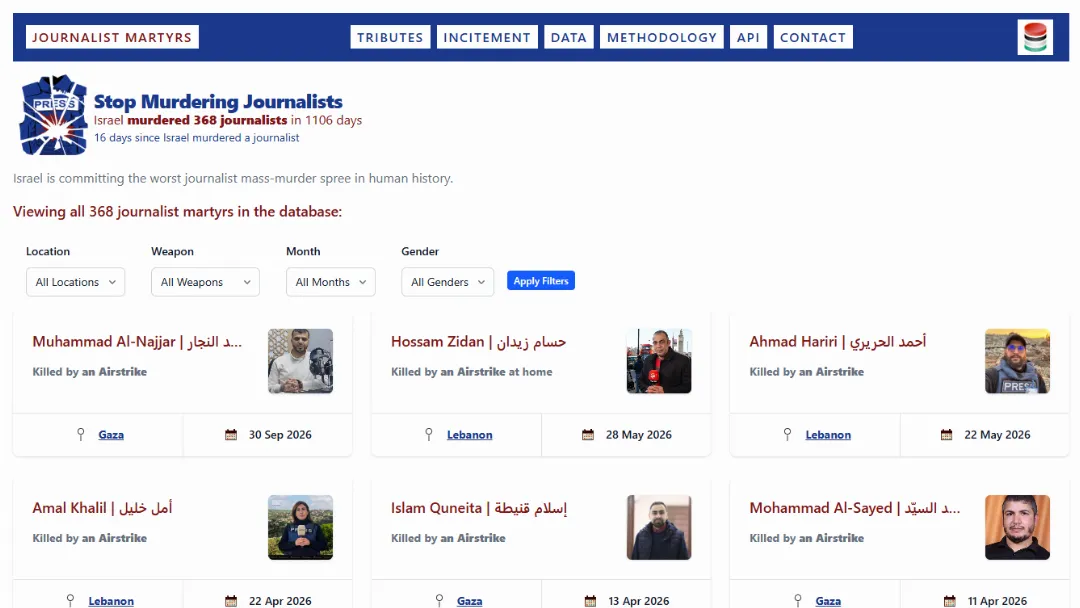Image resolution: width=1080 pixels, height=608 pixels.
Task: Click the location pin icon beside Gaza in Muhammad Al-Najjar's card
Action: click(81, 434)
